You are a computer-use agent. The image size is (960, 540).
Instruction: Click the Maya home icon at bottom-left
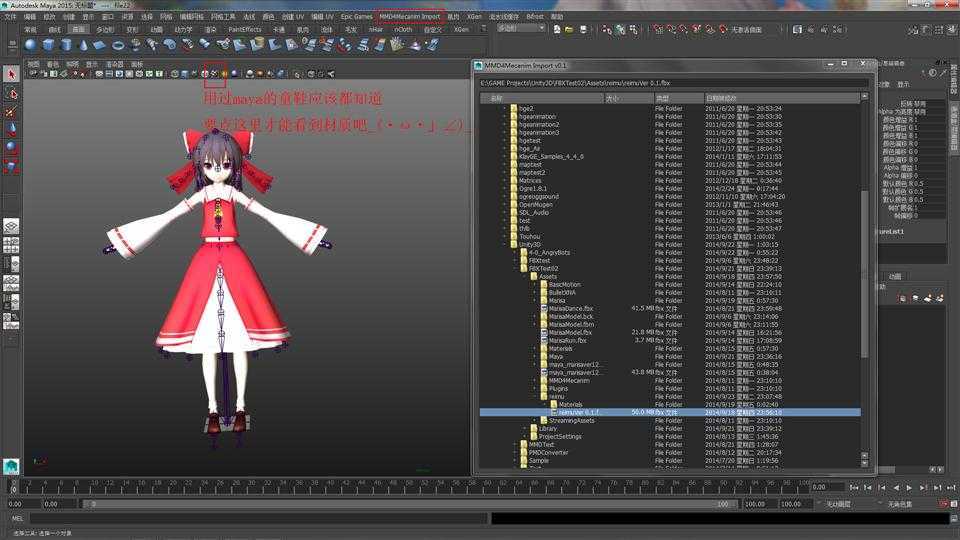click(11, 467)
